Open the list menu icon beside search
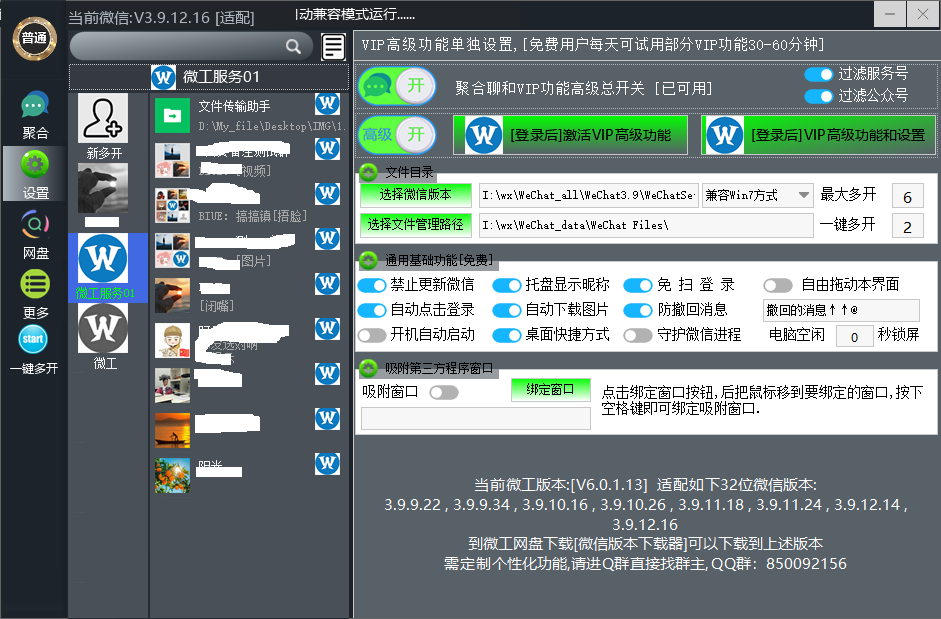Screen dimensions: 941x619 click(333, 47)
